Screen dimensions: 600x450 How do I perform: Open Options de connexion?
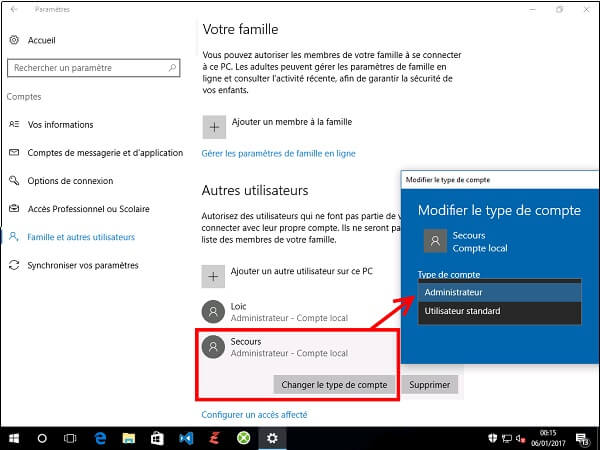[x=70, y=181]
